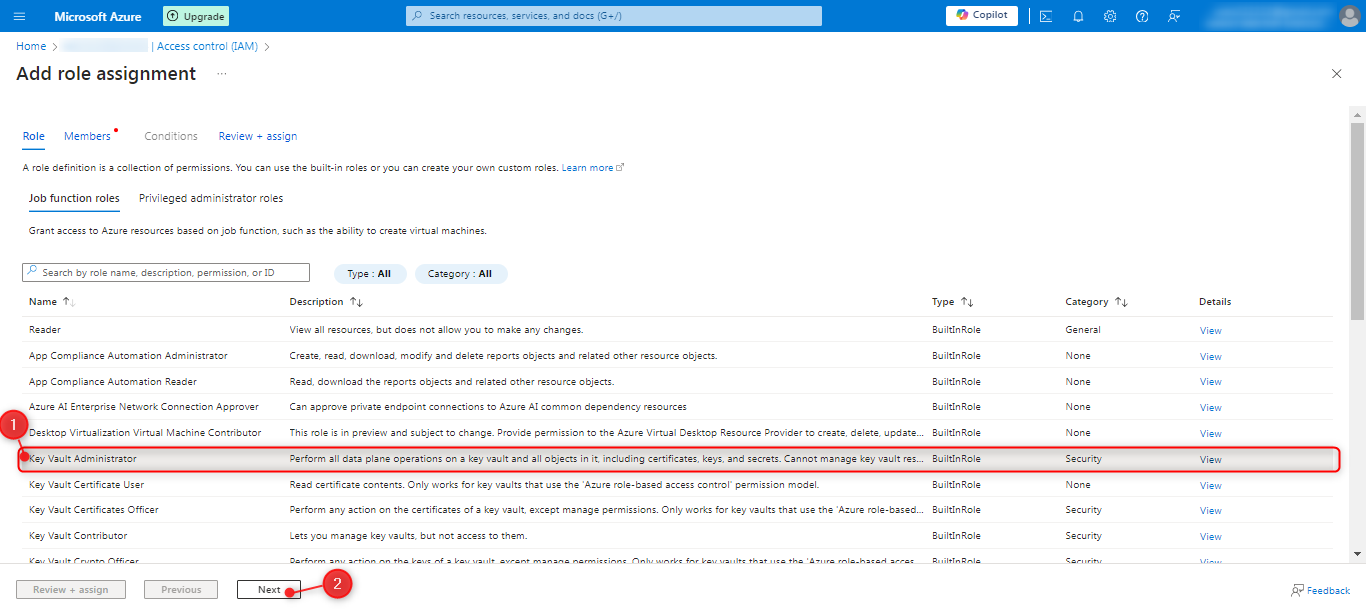Viewport: 1366px width, 615px height.
Task: Click the Previous button
Action: coord(181,589)
